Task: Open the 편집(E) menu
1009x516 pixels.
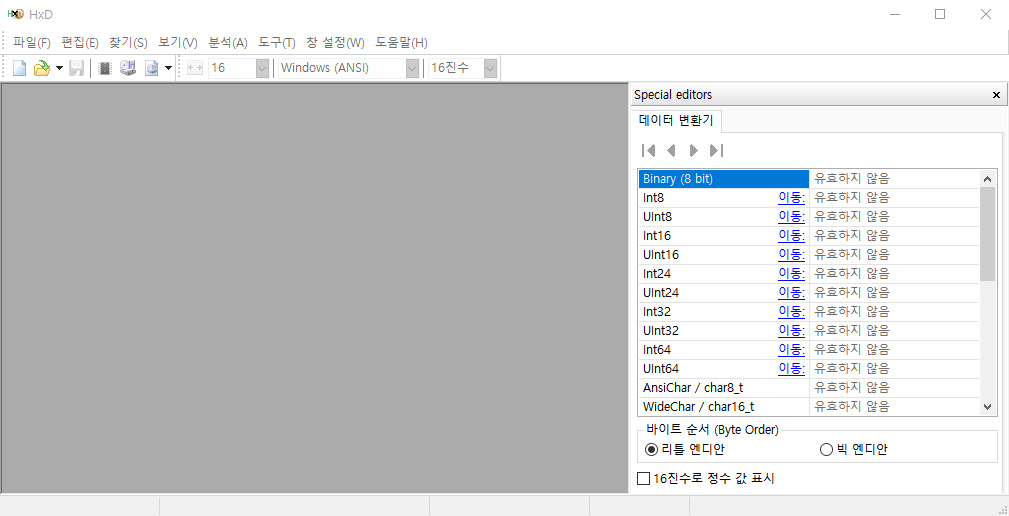Action: pyautogui.click(x=80, y=43)
